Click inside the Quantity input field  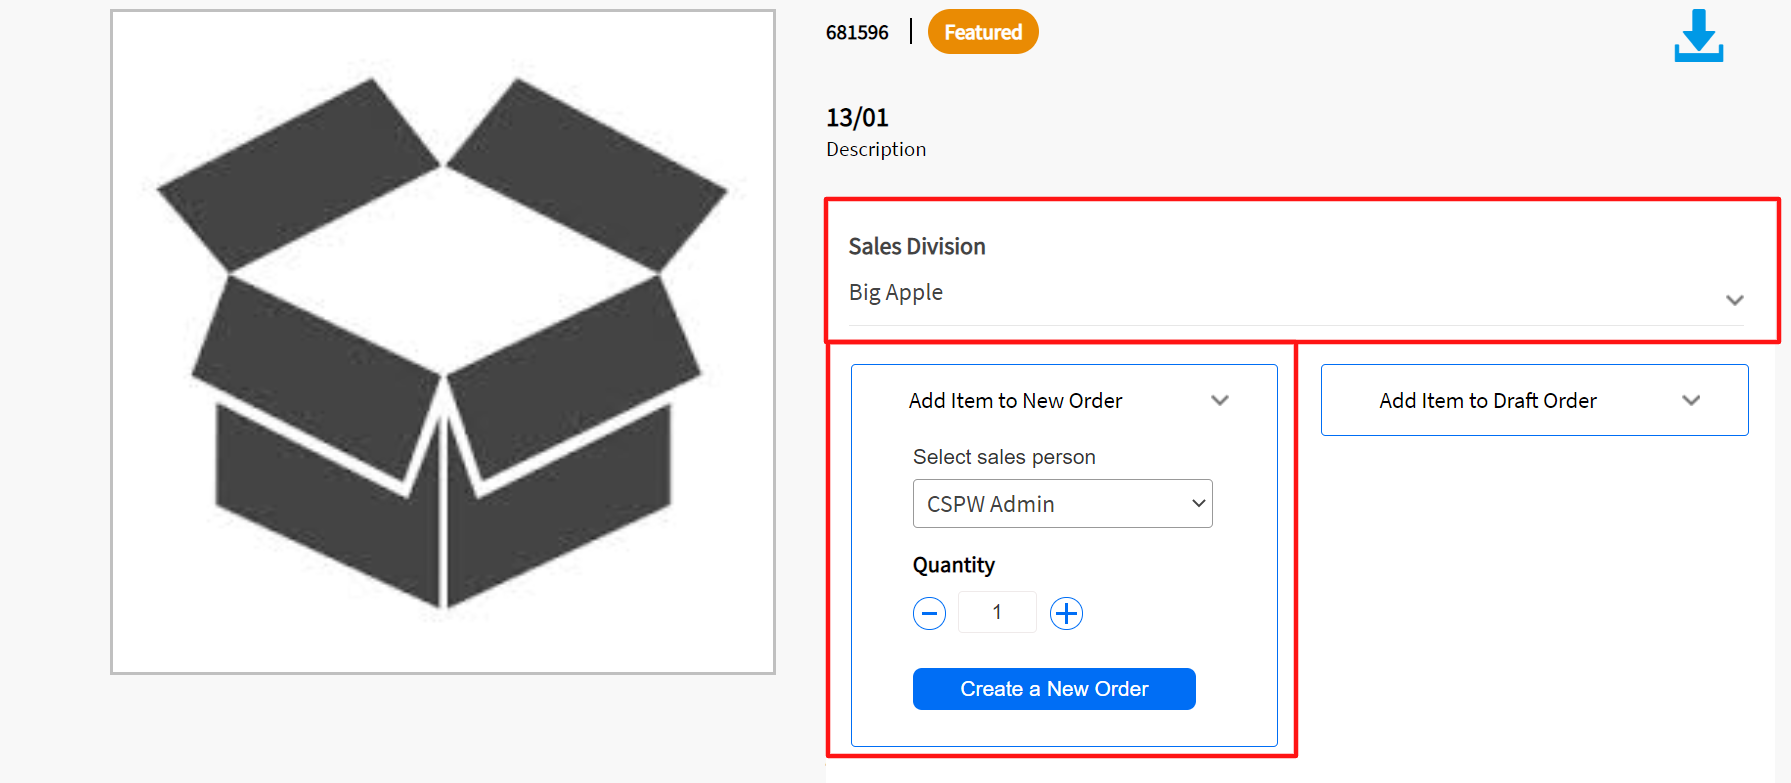pyautogui.click(x=997, y=612)
